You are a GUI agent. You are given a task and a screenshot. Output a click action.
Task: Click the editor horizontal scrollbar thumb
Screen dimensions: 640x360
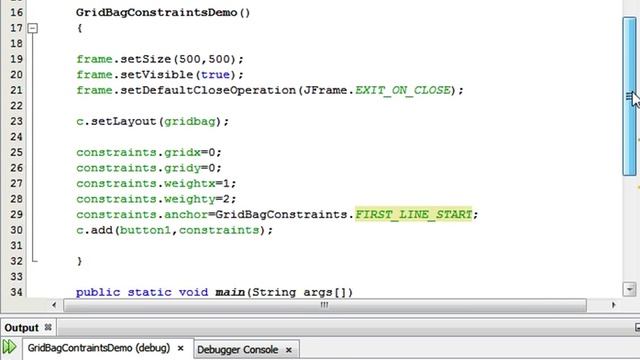(x=325, y=305)
